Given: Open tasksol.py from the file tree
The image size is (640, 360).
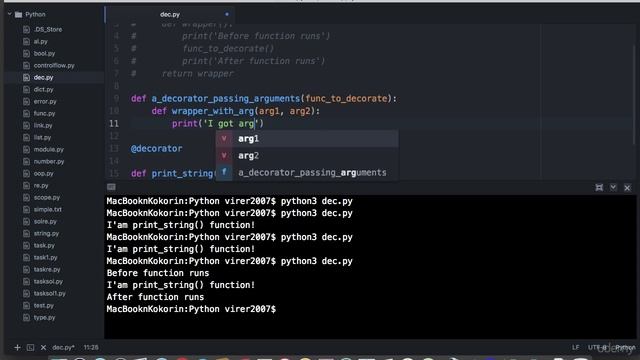Looking at the screenshot, I should click(x=48, y=282).
